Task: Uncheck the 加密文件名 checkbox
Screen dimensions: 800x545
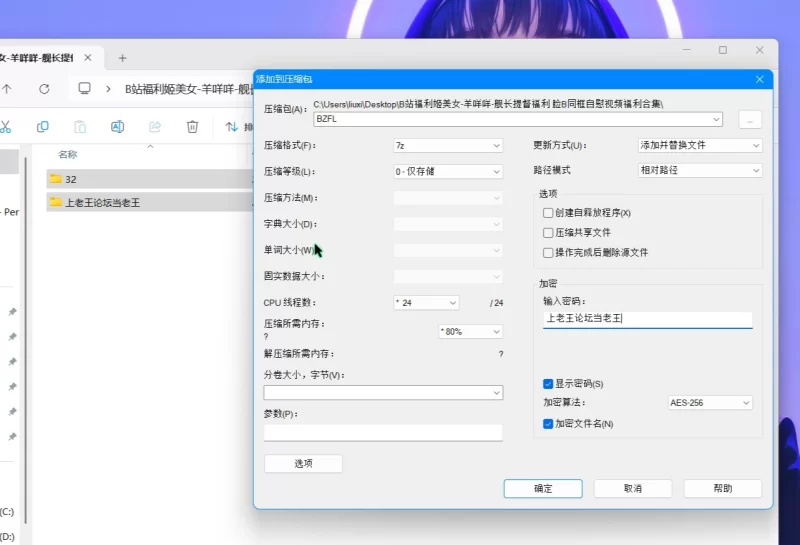Action: pos(548,424)
